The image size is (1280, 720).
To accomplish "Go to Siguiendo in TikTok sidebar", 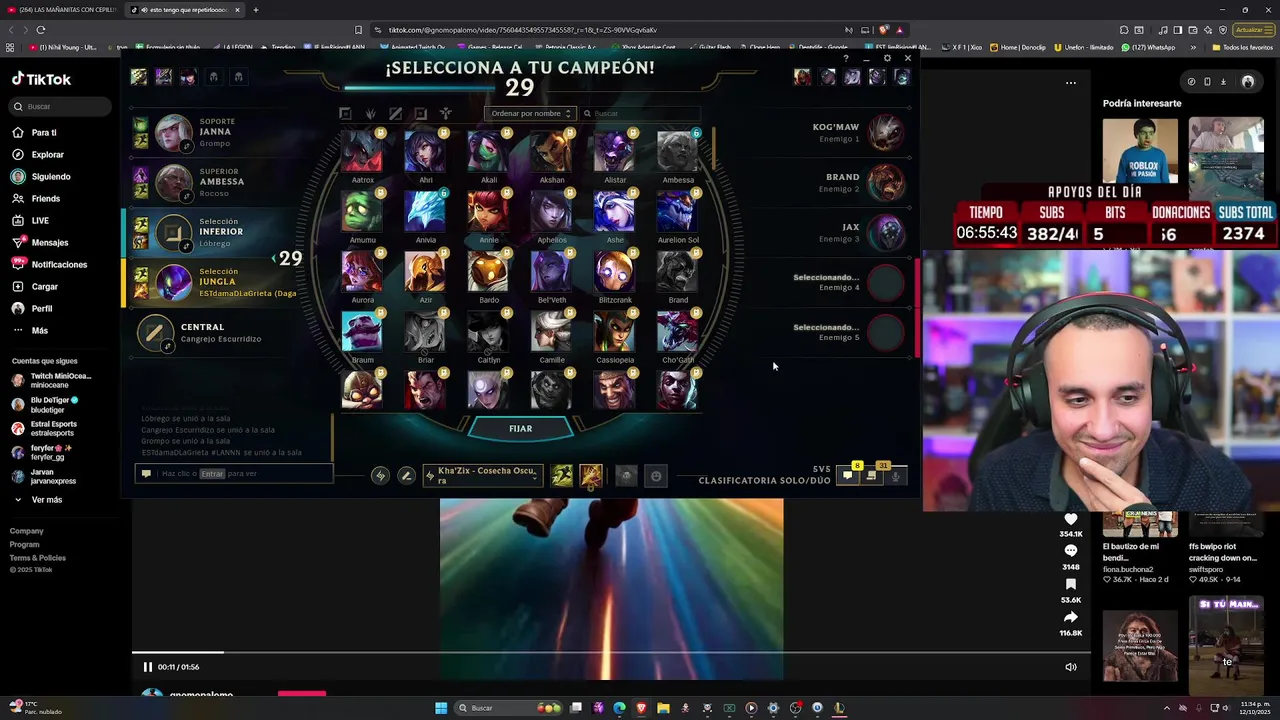I will (x=50, y=176).
